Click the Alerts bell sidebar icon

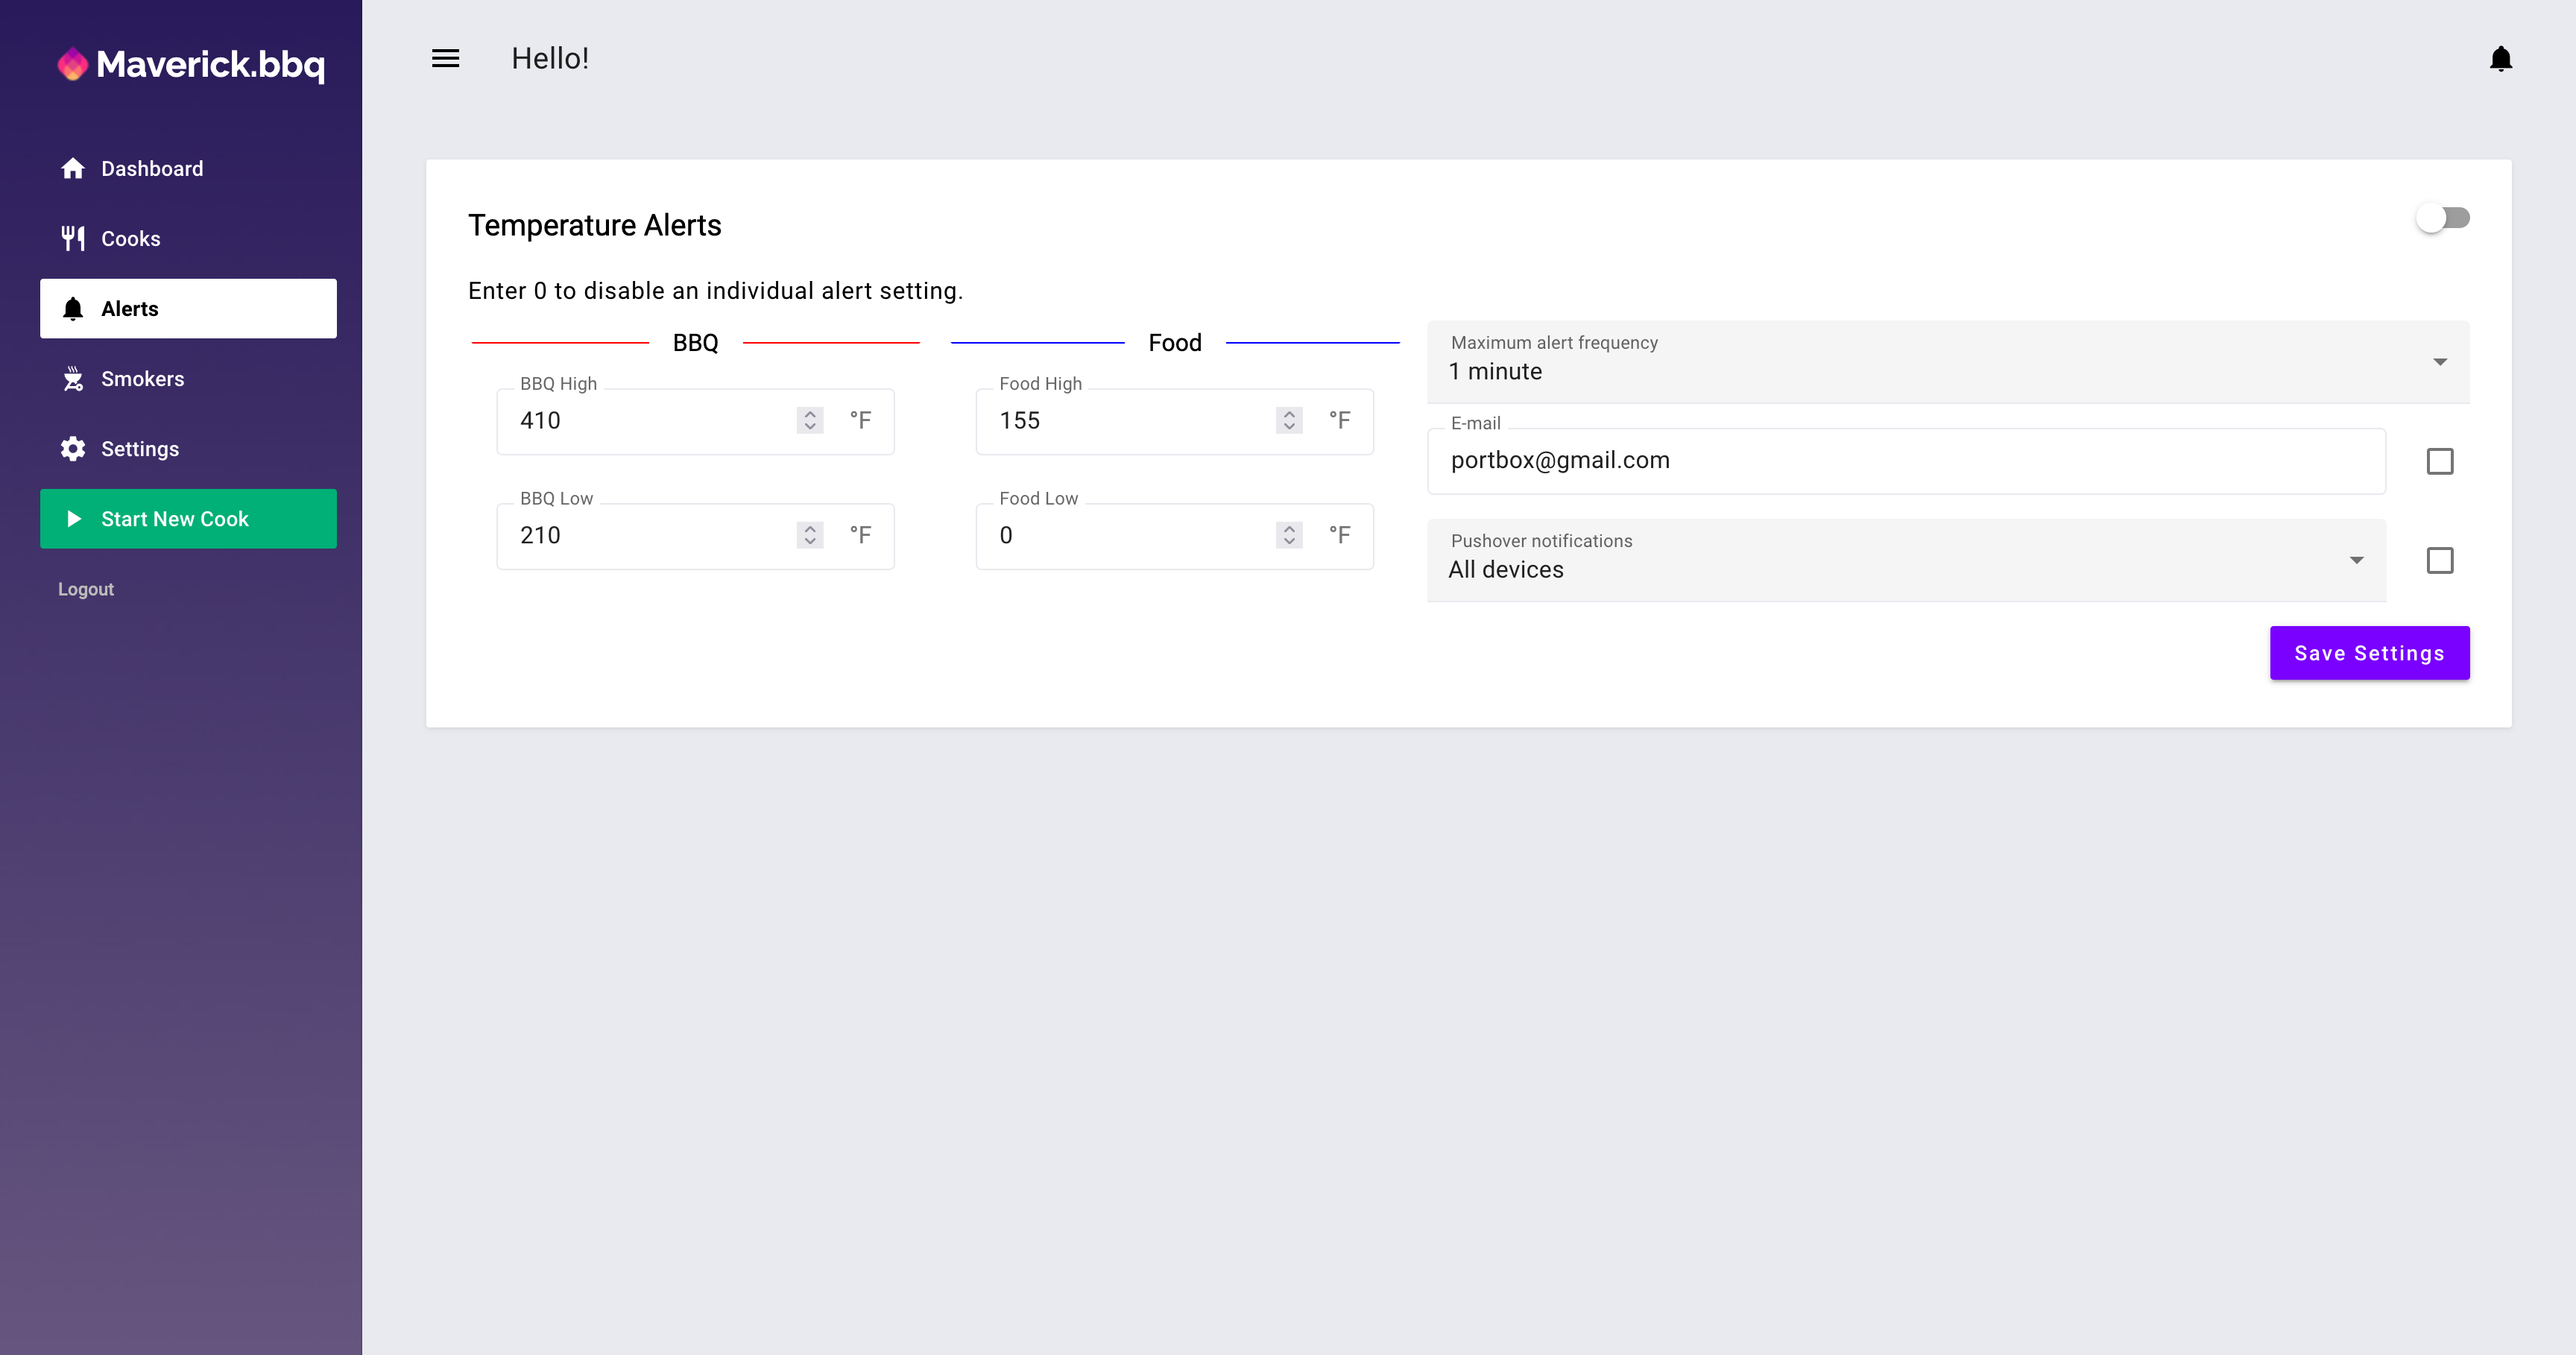pyautogui.click(x=73, y=309)
